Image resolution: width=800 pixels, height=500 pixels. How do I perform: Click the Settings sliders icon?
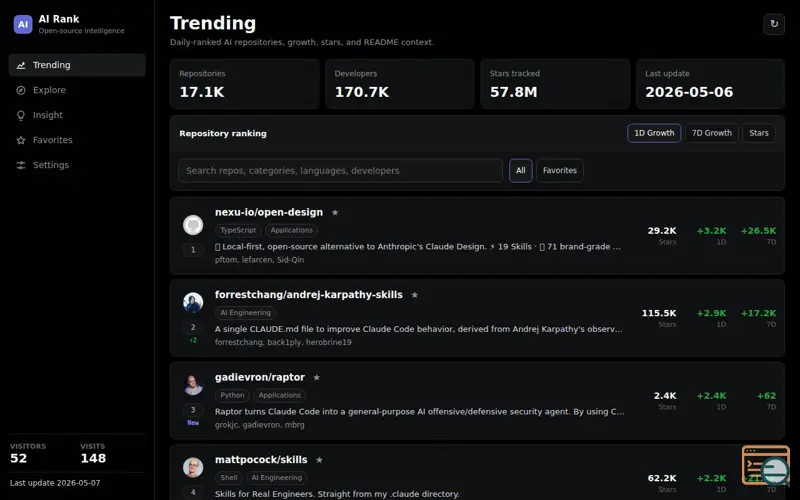click(x=21, y=165)
